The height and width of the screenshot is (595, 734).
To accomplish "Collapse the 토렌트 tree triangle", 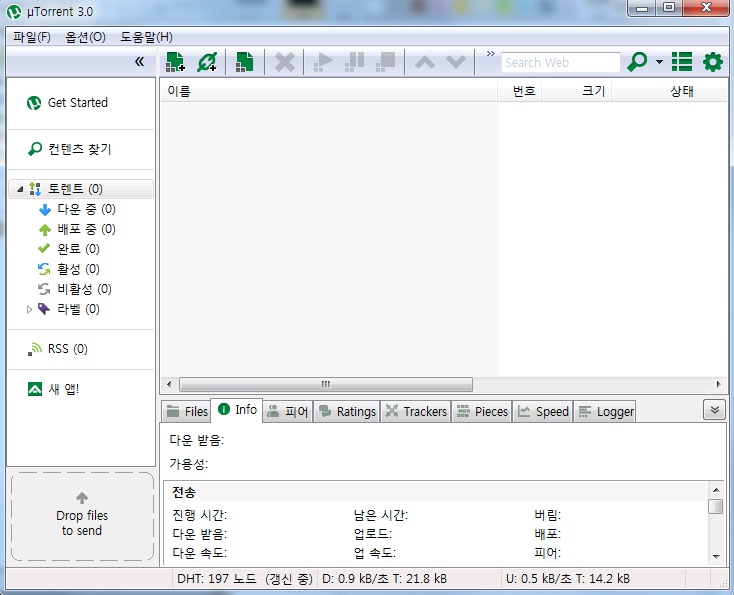I will pos(20,190).
